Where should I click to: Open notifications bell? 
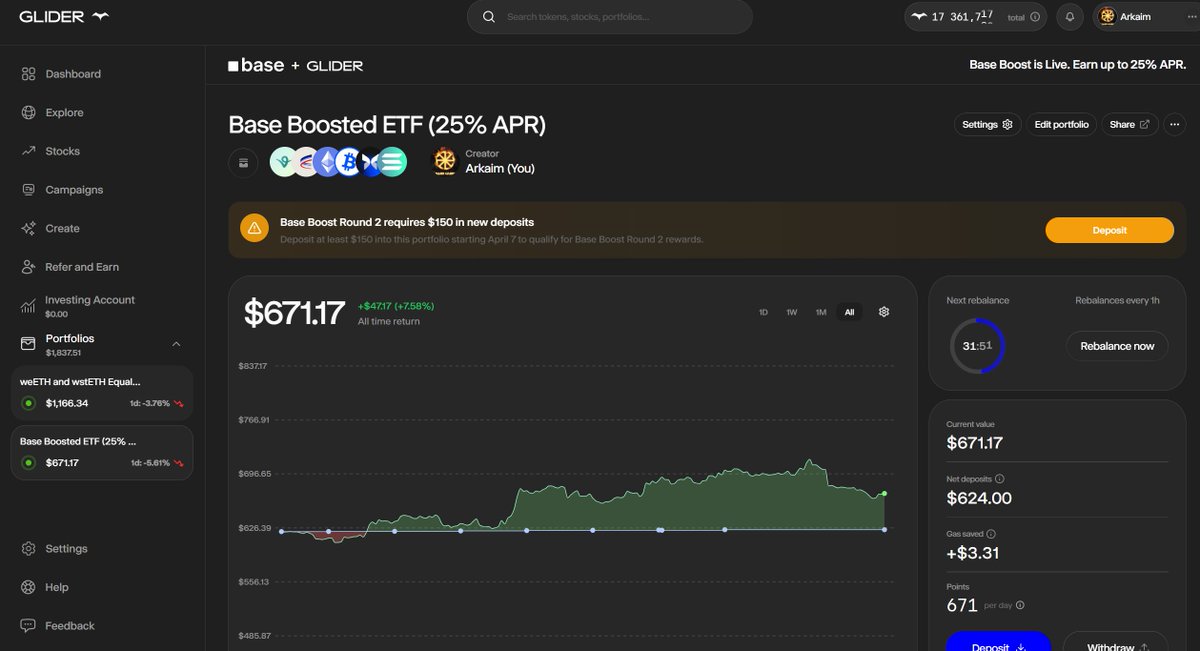(x=1070, y=17)
